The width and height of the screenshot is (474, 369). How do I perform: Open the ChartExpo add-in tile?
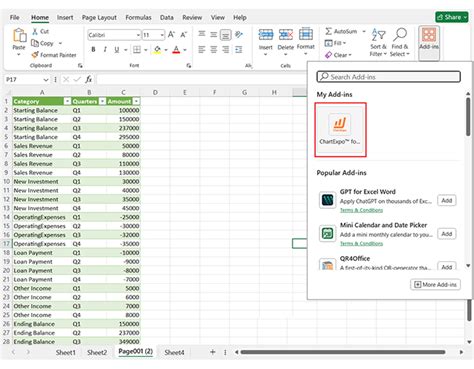click(x=340, y=130)
